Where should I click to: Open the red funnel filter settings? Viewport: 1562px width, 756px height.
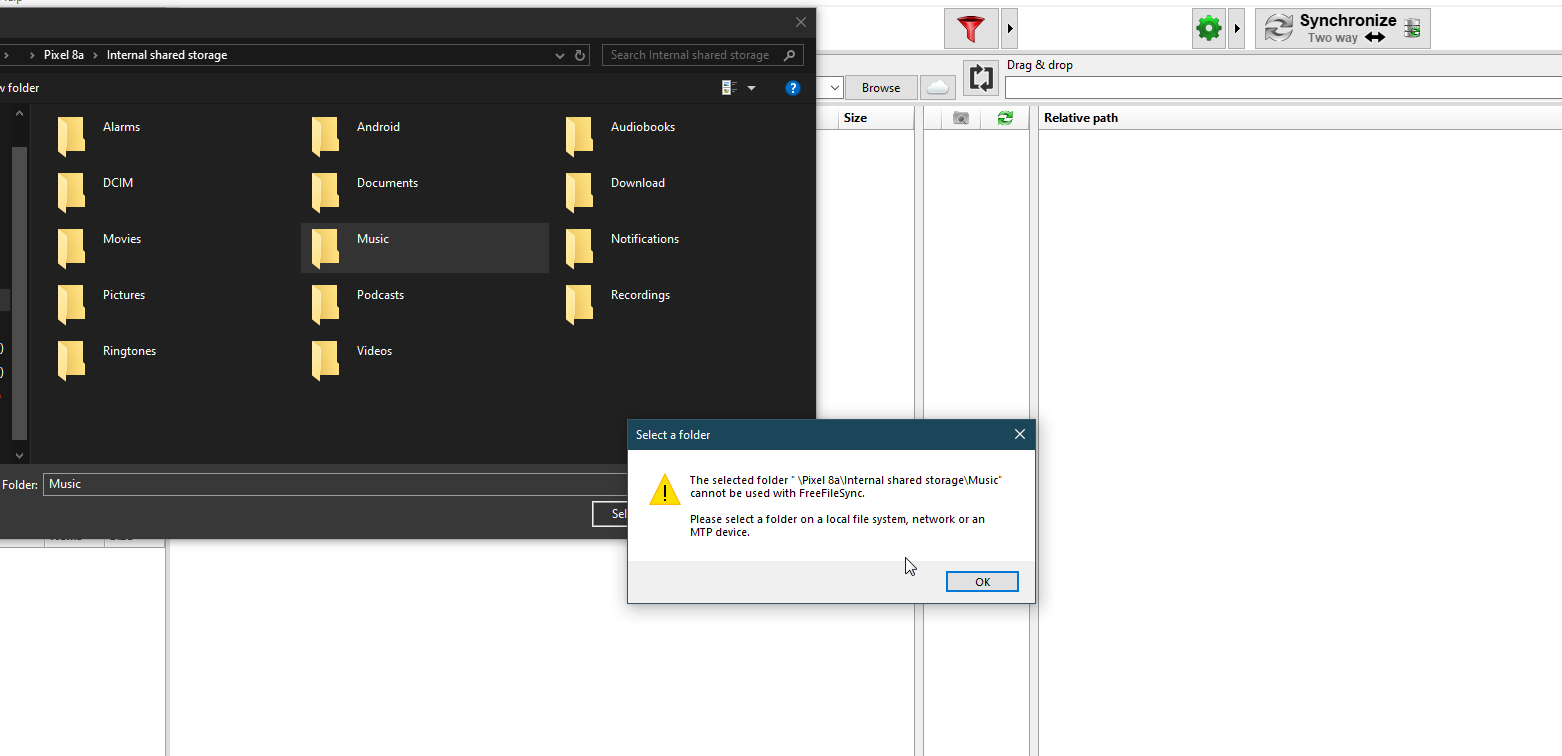(x=971, y=29)
